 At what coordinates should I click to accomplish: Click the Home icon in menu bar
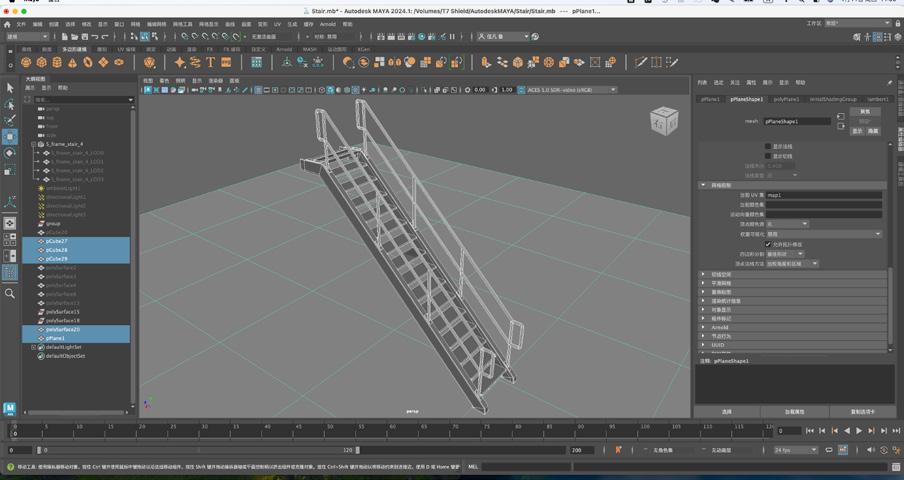(x=7, y=25)
